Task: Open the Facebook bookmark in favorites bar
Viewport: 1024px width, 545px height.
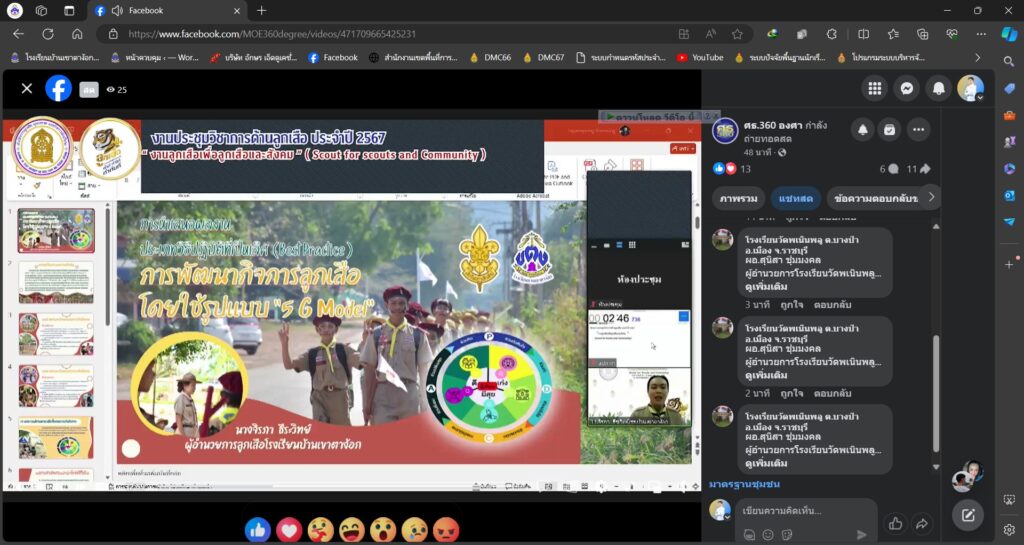Action: (333, 57)
